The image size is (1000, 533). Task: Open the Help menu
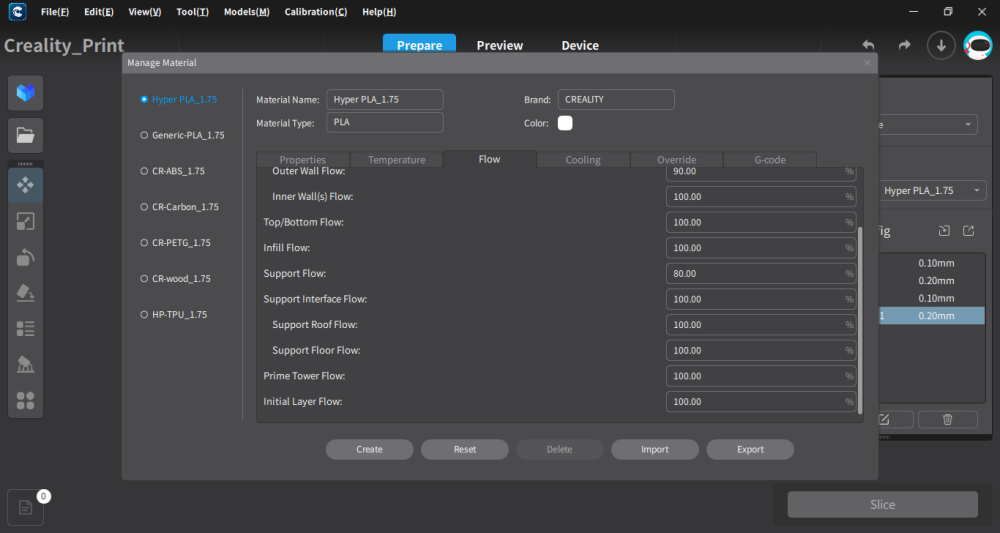[x=379, y=12]
